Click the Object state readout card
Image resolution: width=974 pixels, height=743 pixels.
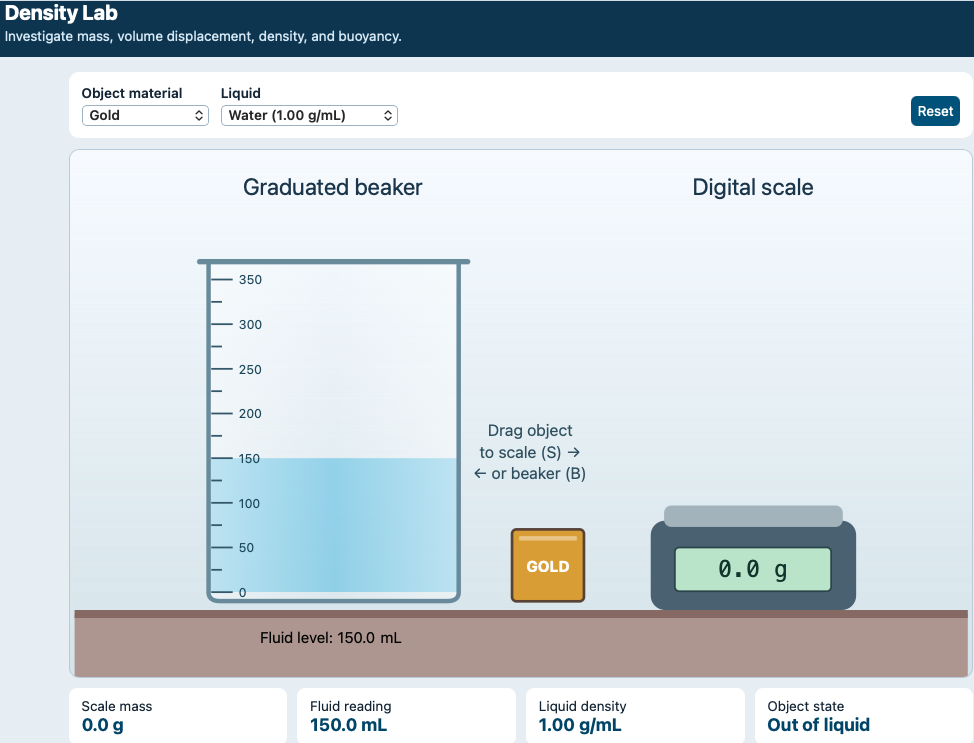863,716
